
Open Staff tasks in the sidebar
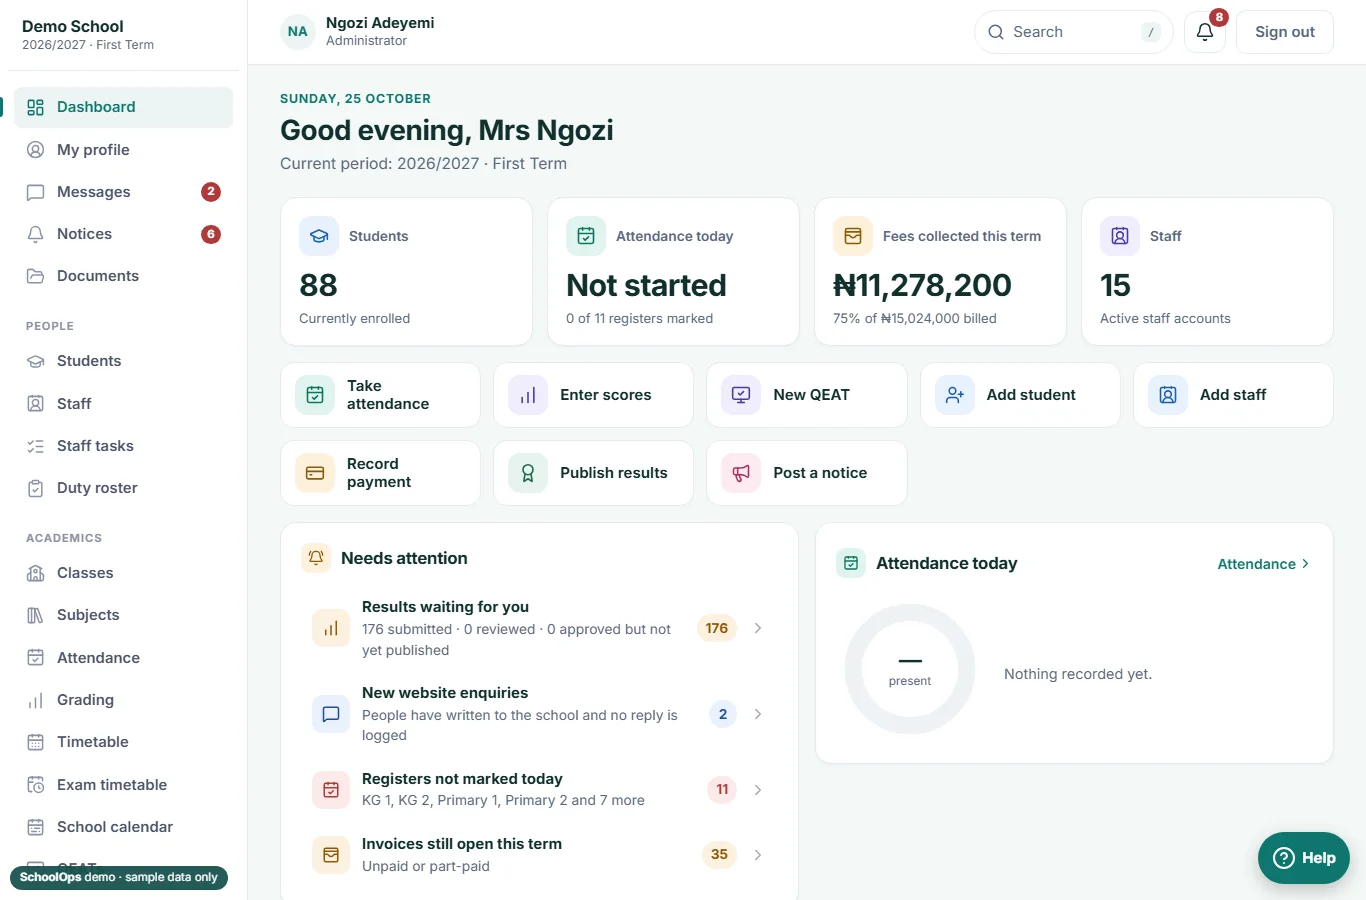(123, 446)
